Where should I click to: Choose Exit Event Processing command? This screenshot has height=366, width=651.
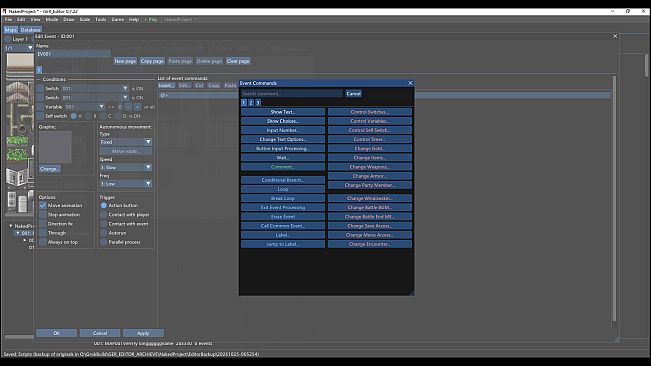(283, 207)
